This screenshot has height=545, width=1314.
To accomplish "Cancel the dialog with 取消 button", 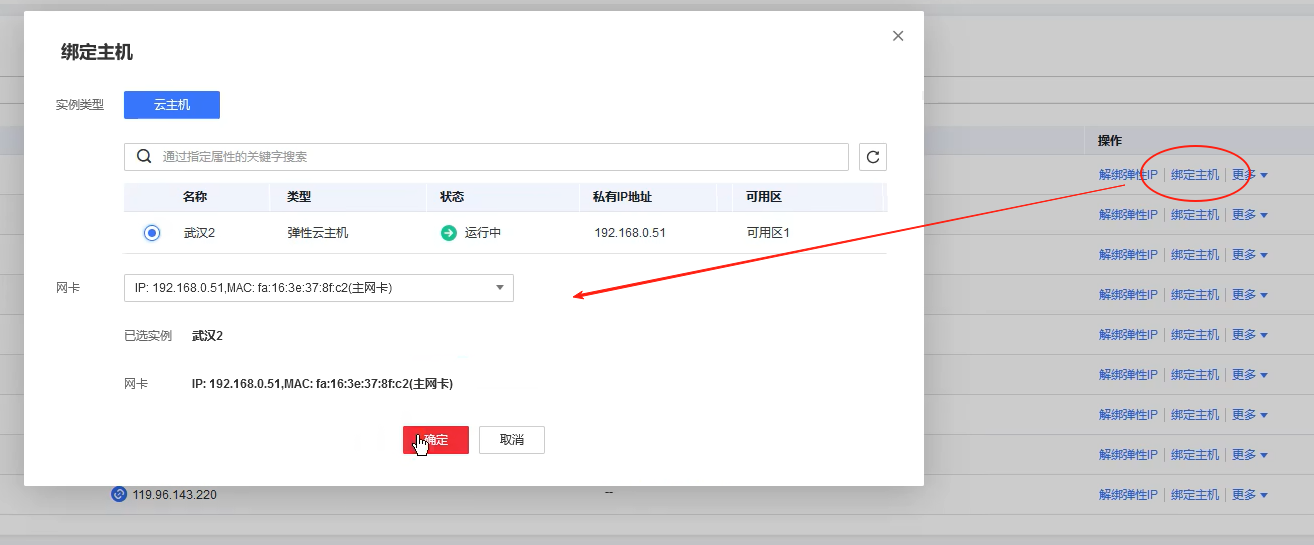I will click(512, 440).
